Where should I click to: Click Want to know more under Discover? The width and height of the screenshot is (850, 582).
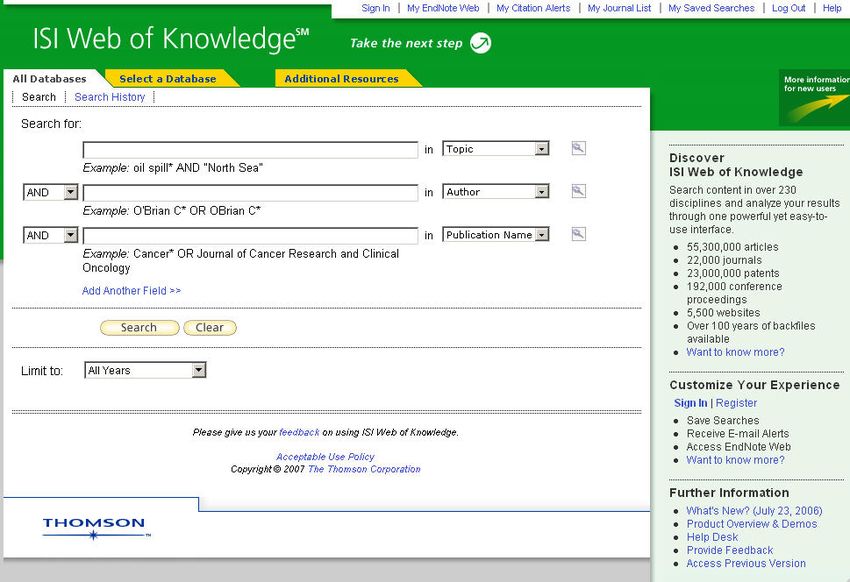click(736, 352)
